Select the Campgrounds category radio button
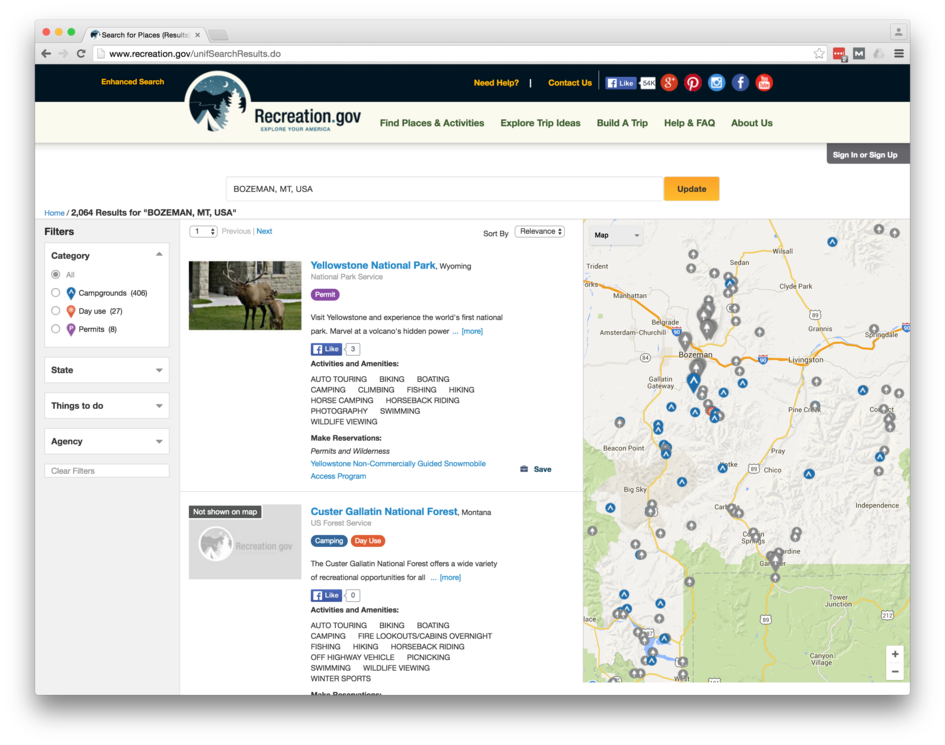 pos(56,293)
